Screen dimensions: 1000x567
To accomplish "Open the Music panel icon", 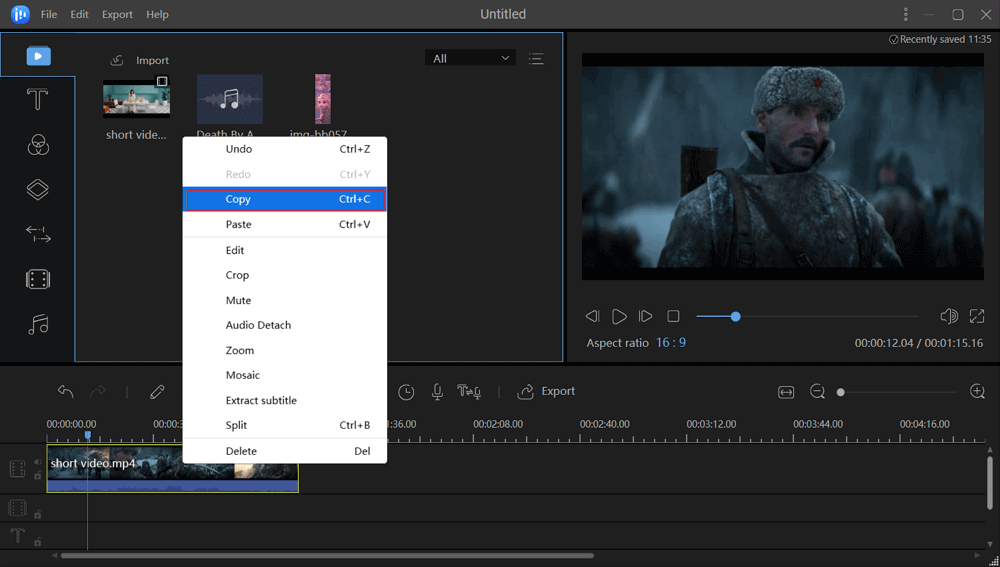I will click(37, 325).
